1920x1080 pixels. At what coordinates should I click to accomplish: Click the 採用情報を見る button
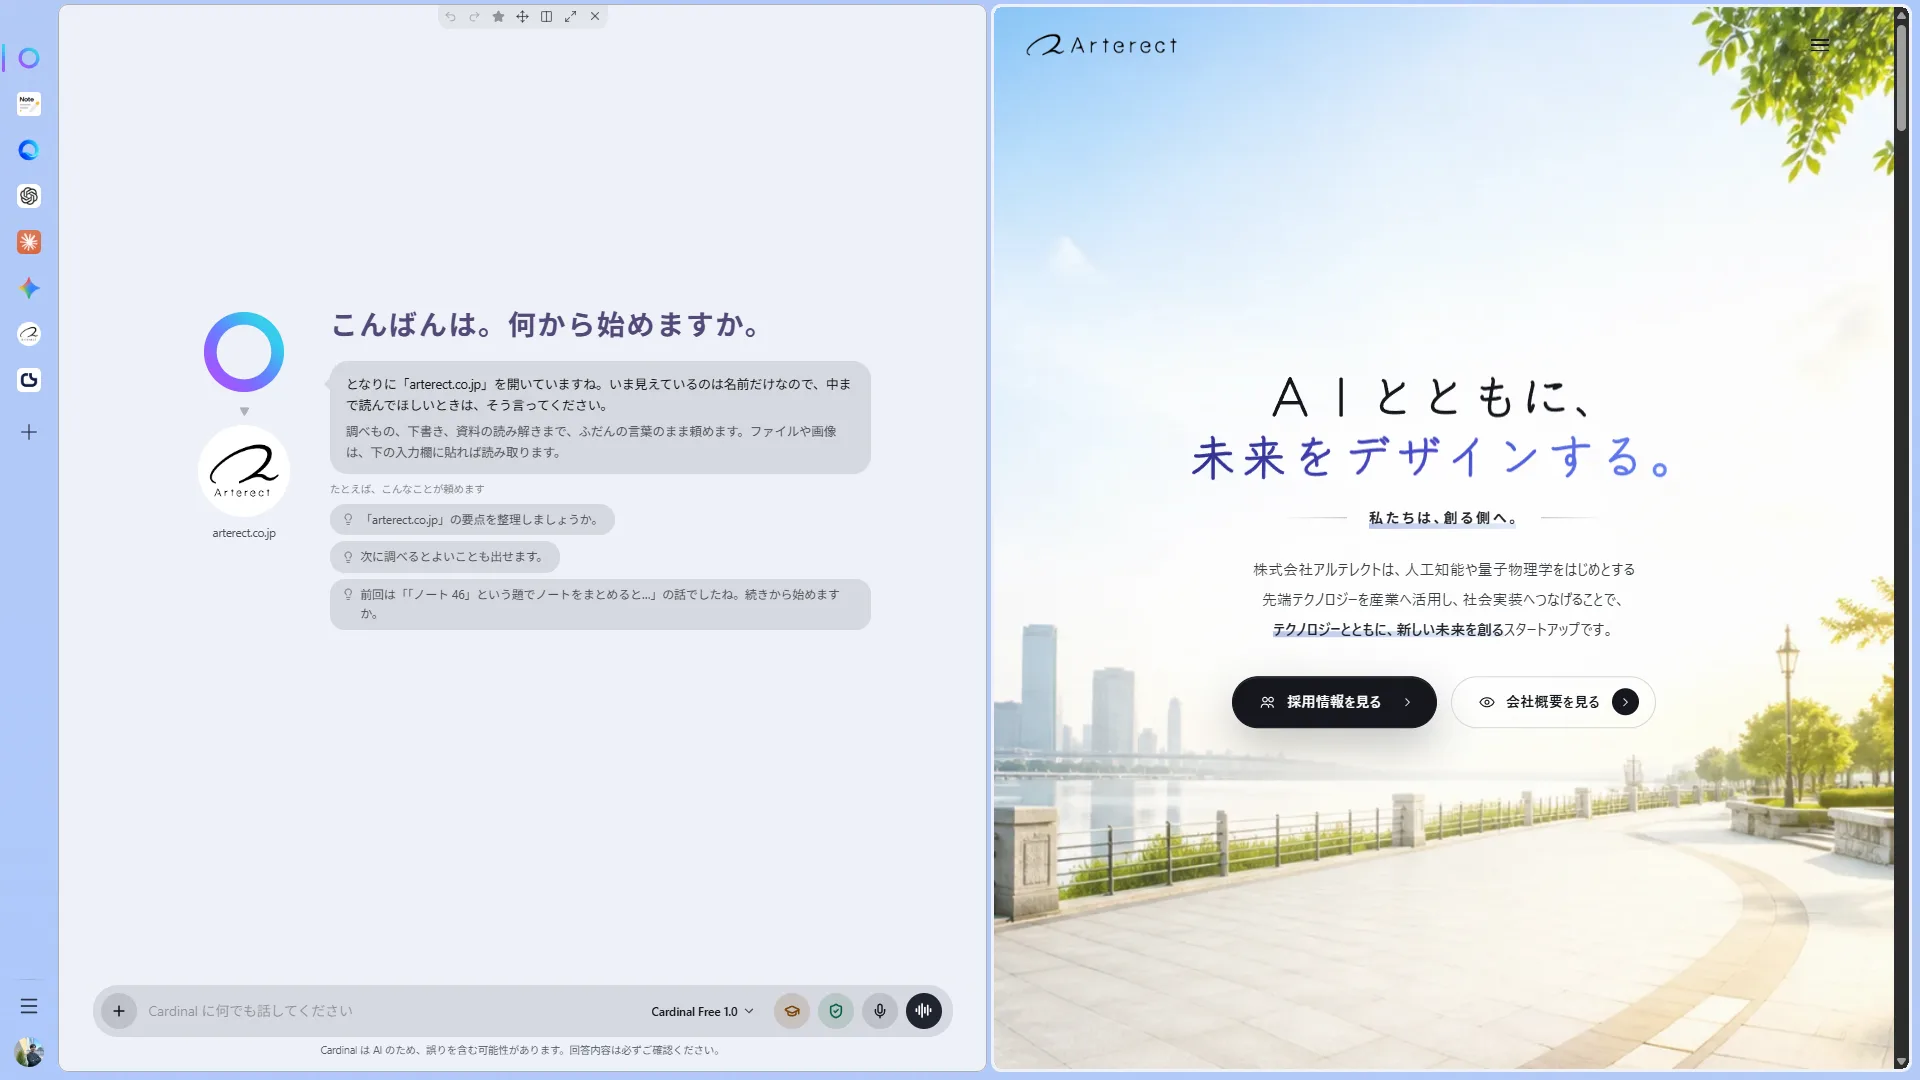tap(1334, 702)
